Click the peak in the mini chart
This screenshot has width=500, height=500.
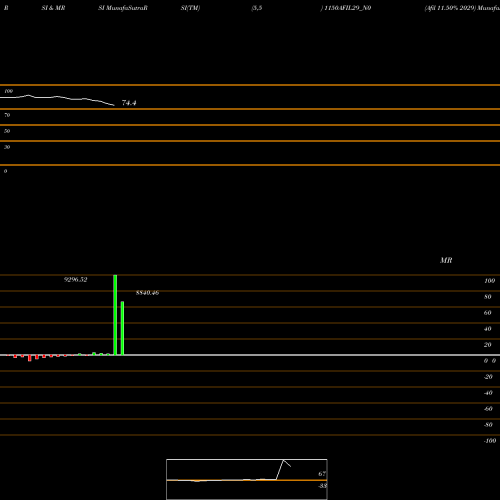(284, 460)
